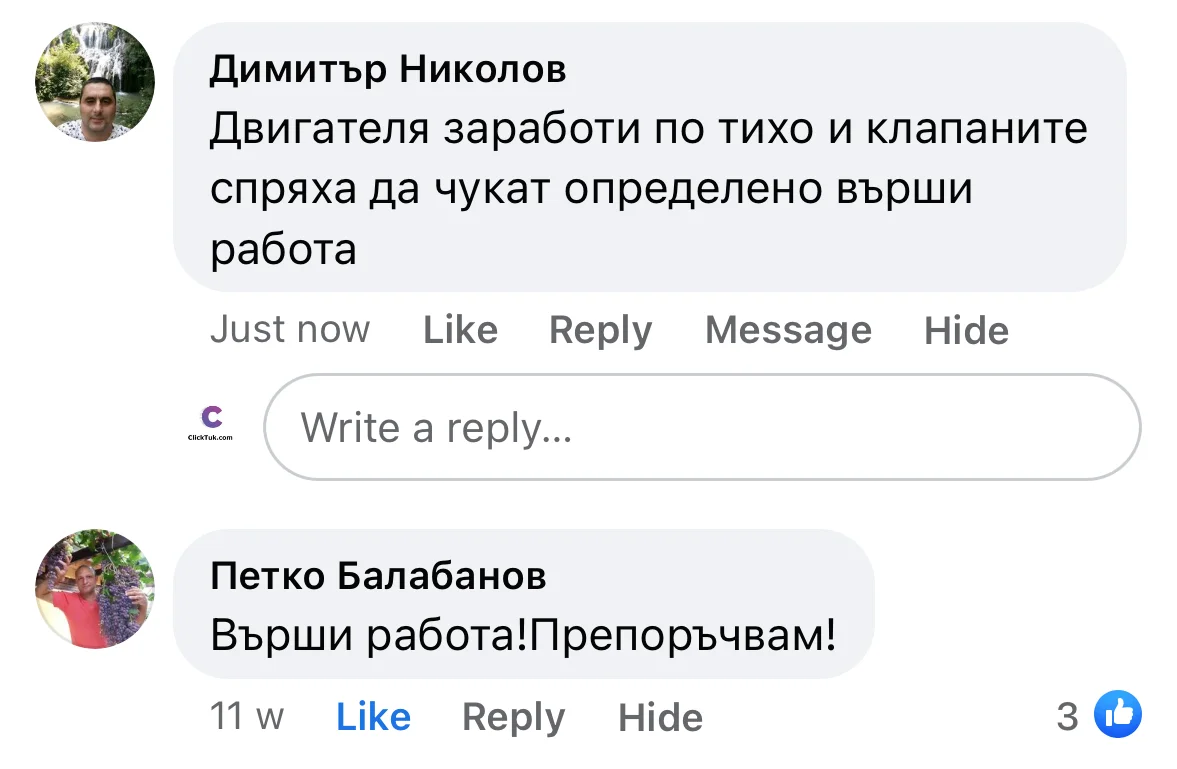Click the name Петко Балабанов

pos(378,576)
